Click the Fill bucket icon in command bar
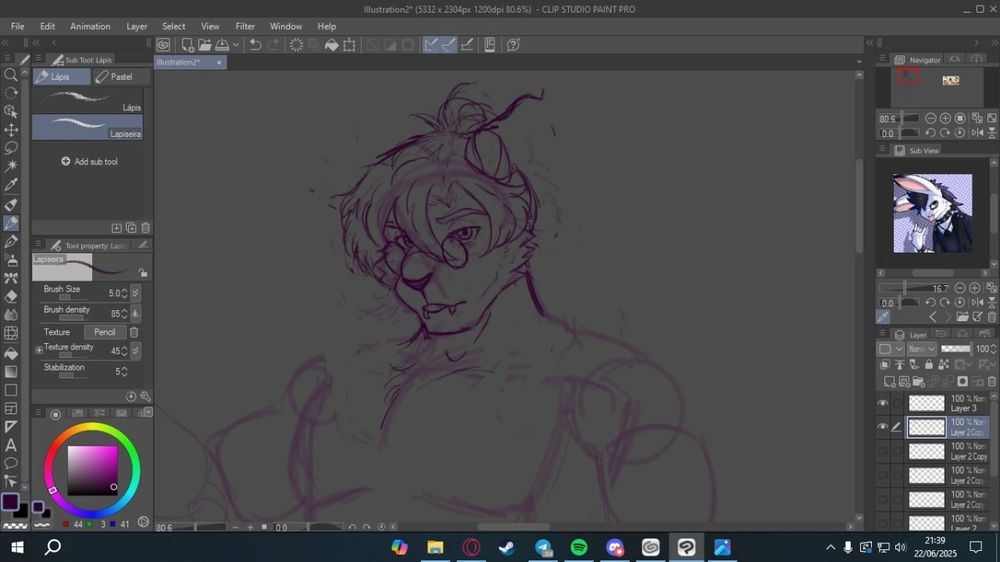 (x=332, y=45)
